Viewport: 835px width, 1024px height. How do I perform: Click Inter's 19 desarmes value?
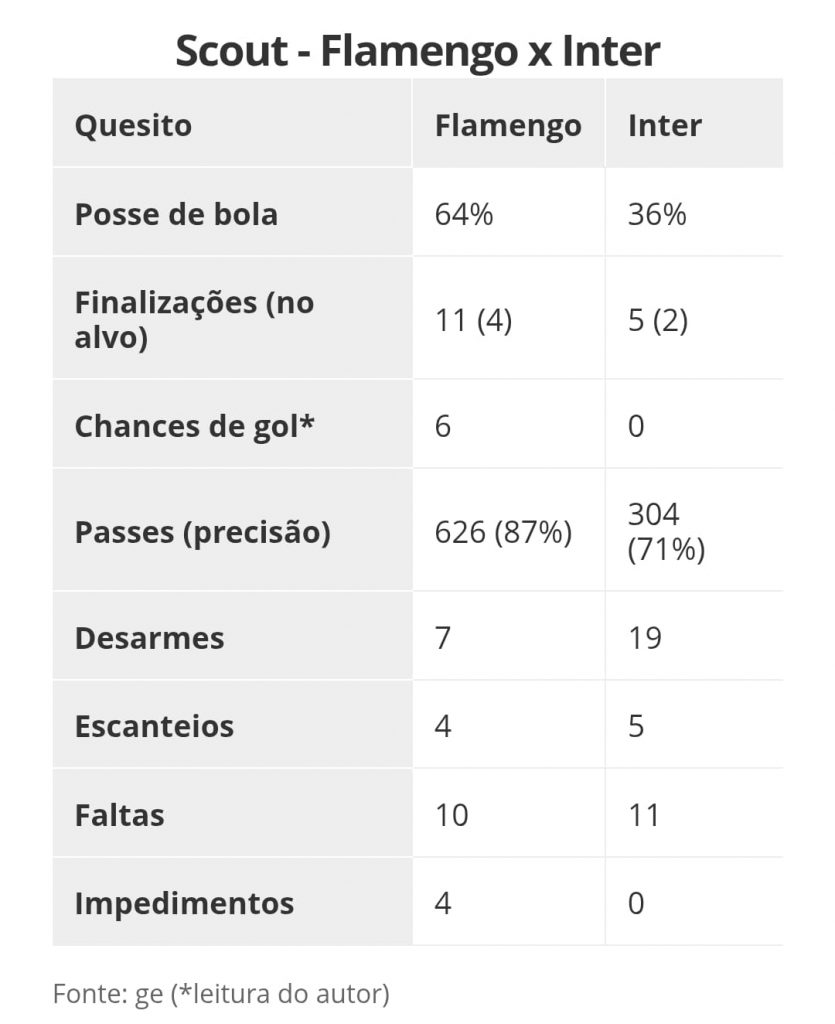click(645, 638)
